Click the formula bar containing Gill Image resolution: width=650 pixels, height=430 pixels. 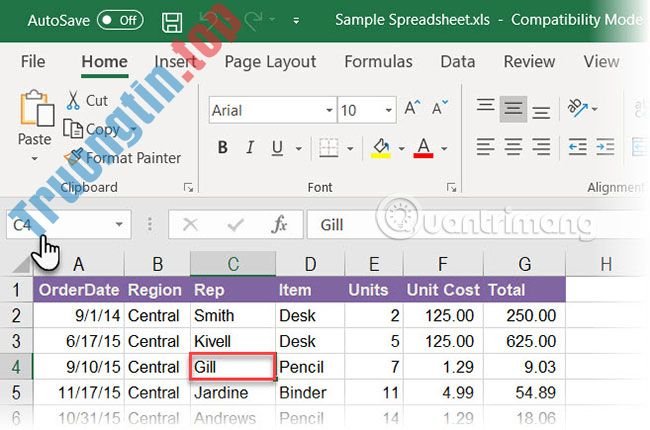(477, 224)
